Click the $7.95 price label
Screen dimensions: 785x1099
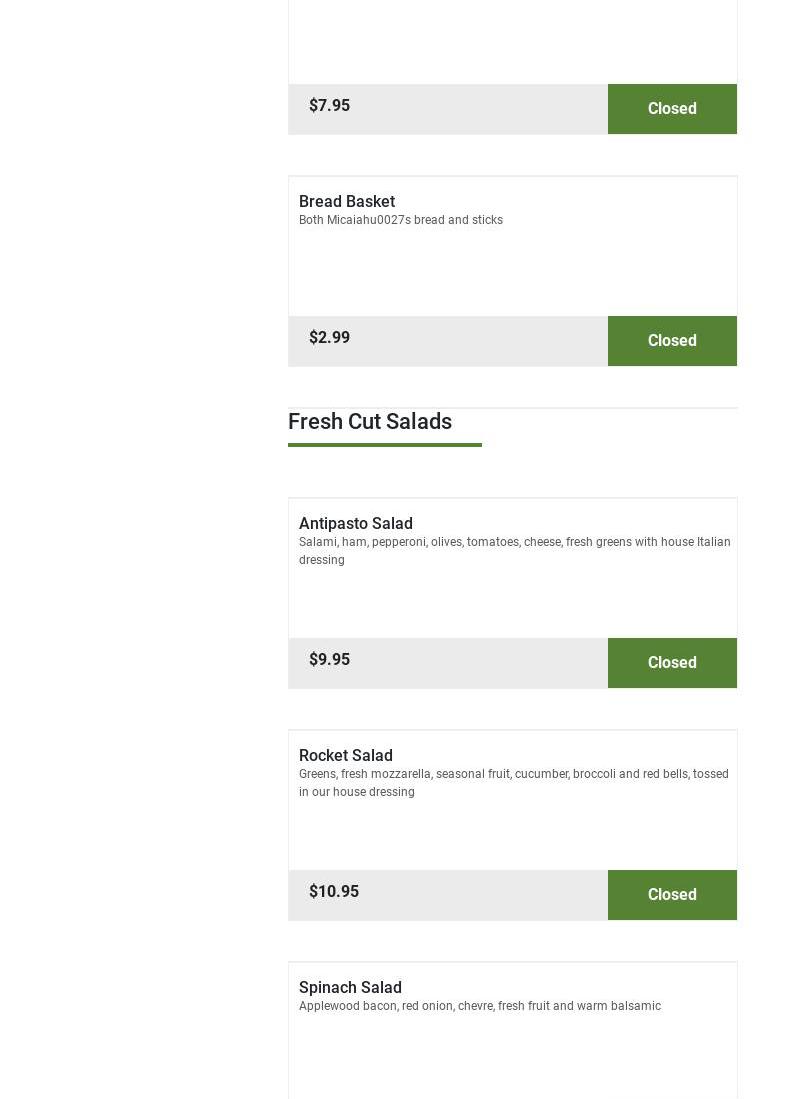click(329, 106)
